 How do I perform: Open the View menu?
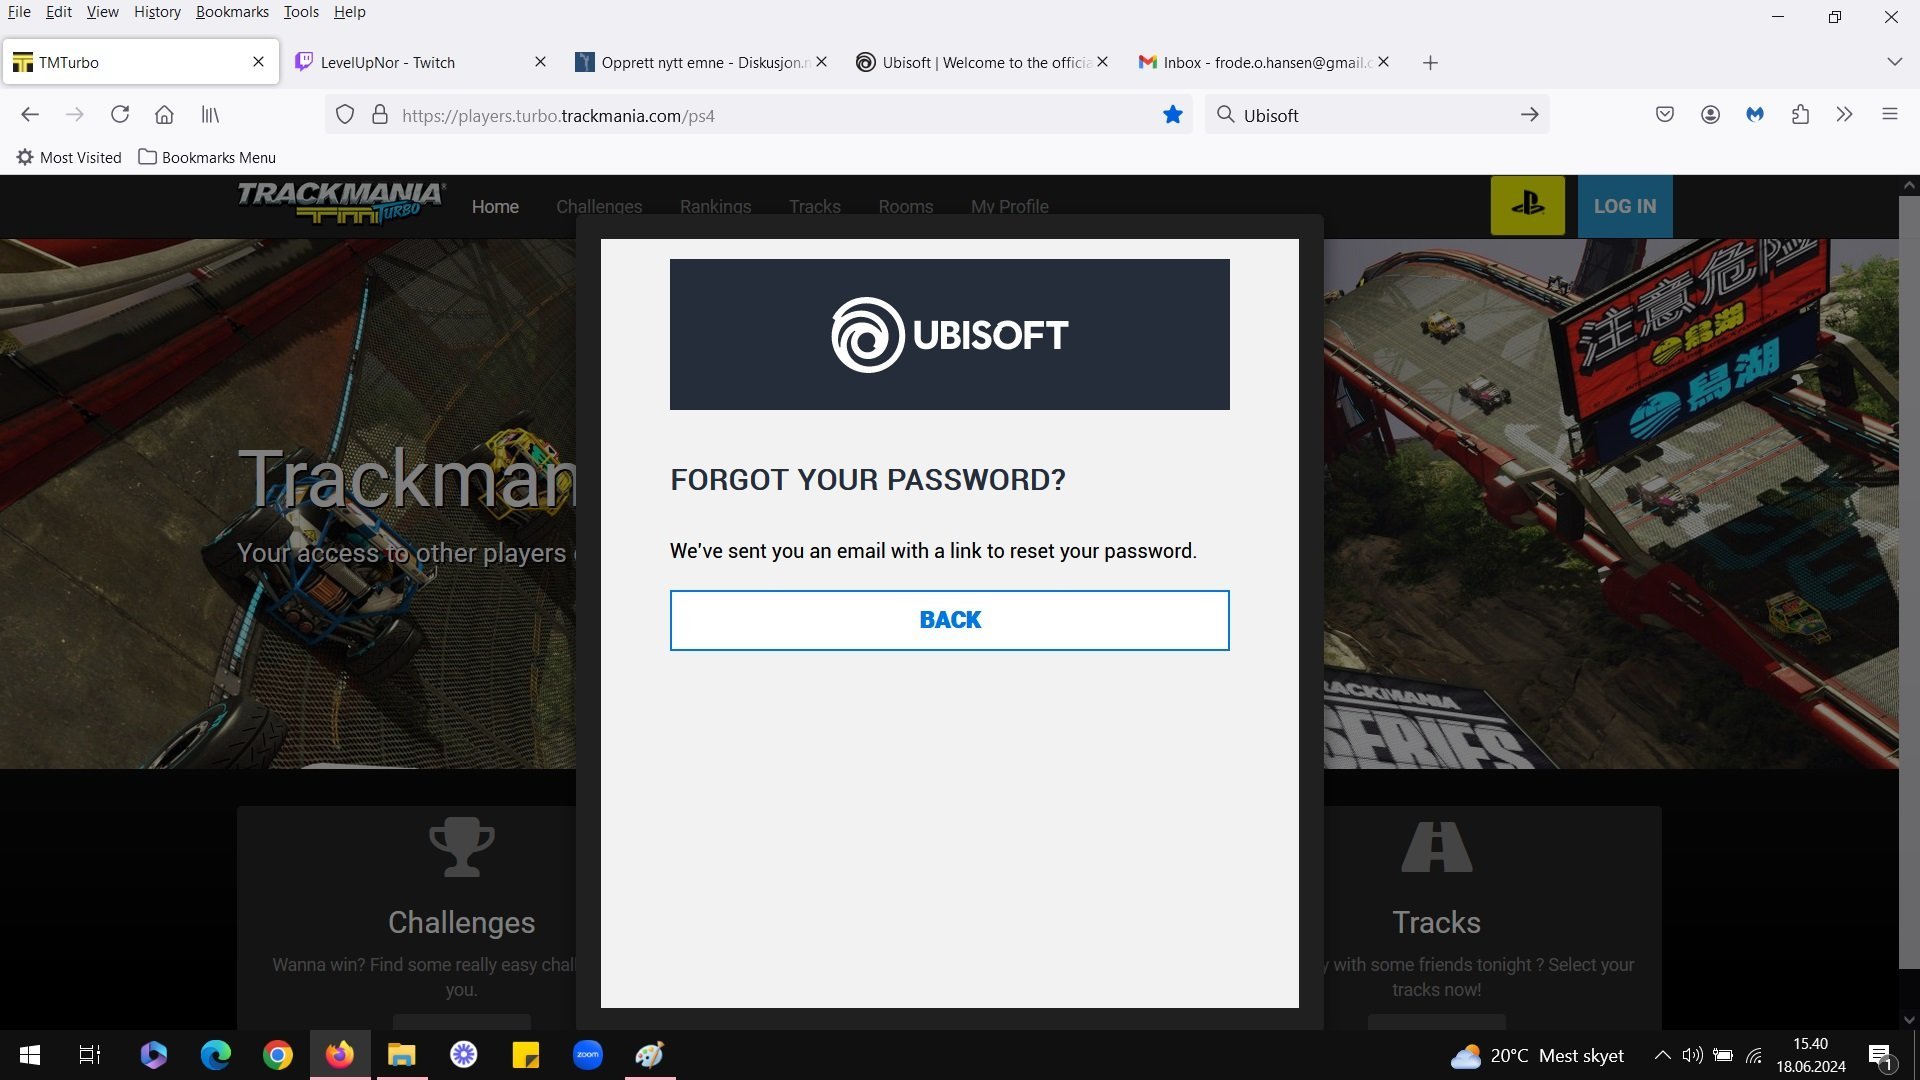point(102,12)
